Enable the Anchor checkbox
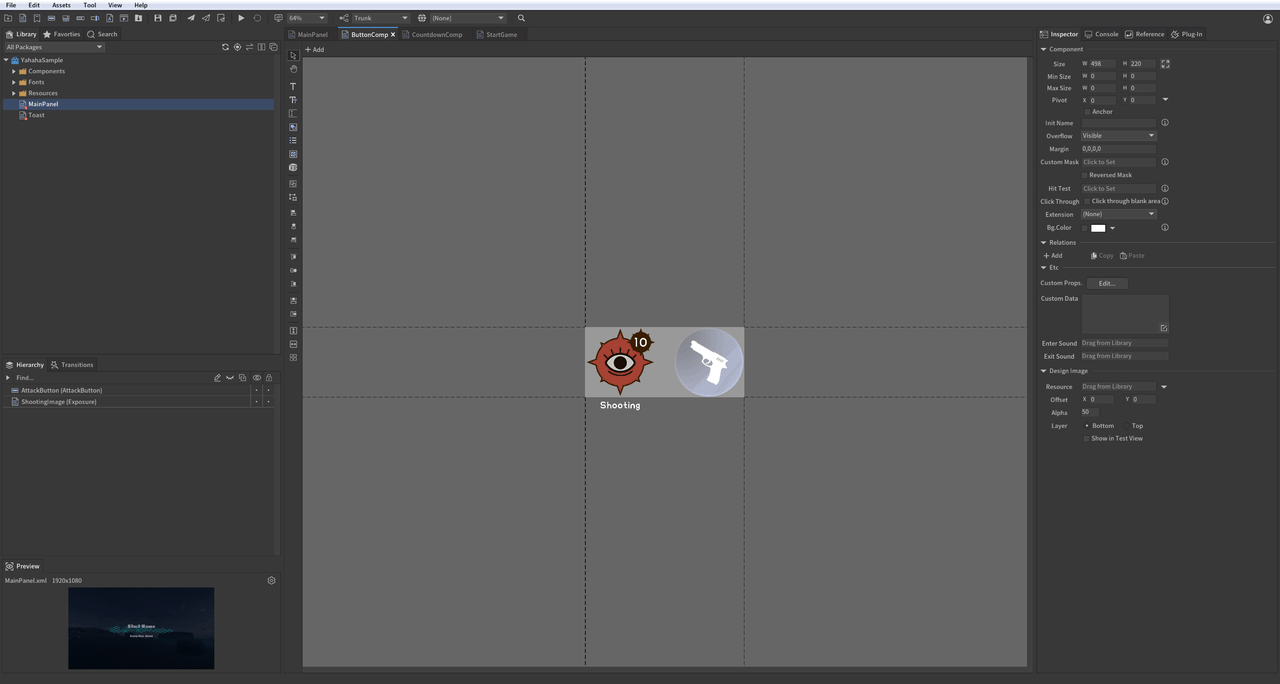The height and width of the screenshot is (684, 1280). tap(1087, 112)
